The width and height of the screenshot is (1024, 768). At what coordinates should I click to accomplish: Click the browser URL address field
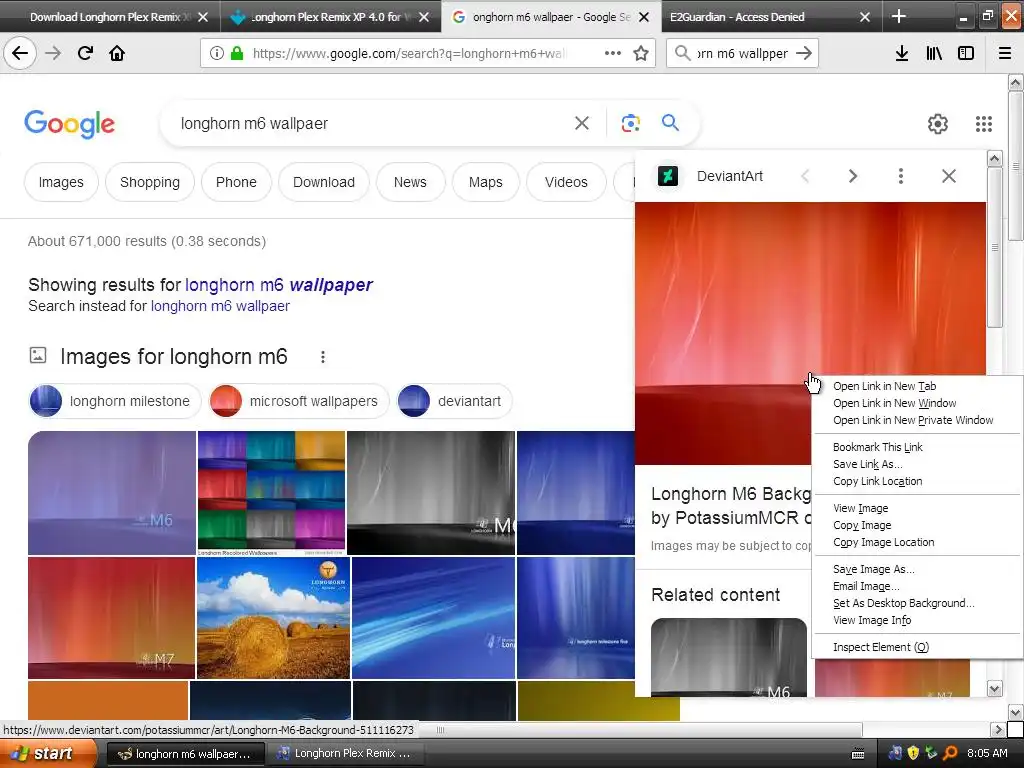pos(408,53)
